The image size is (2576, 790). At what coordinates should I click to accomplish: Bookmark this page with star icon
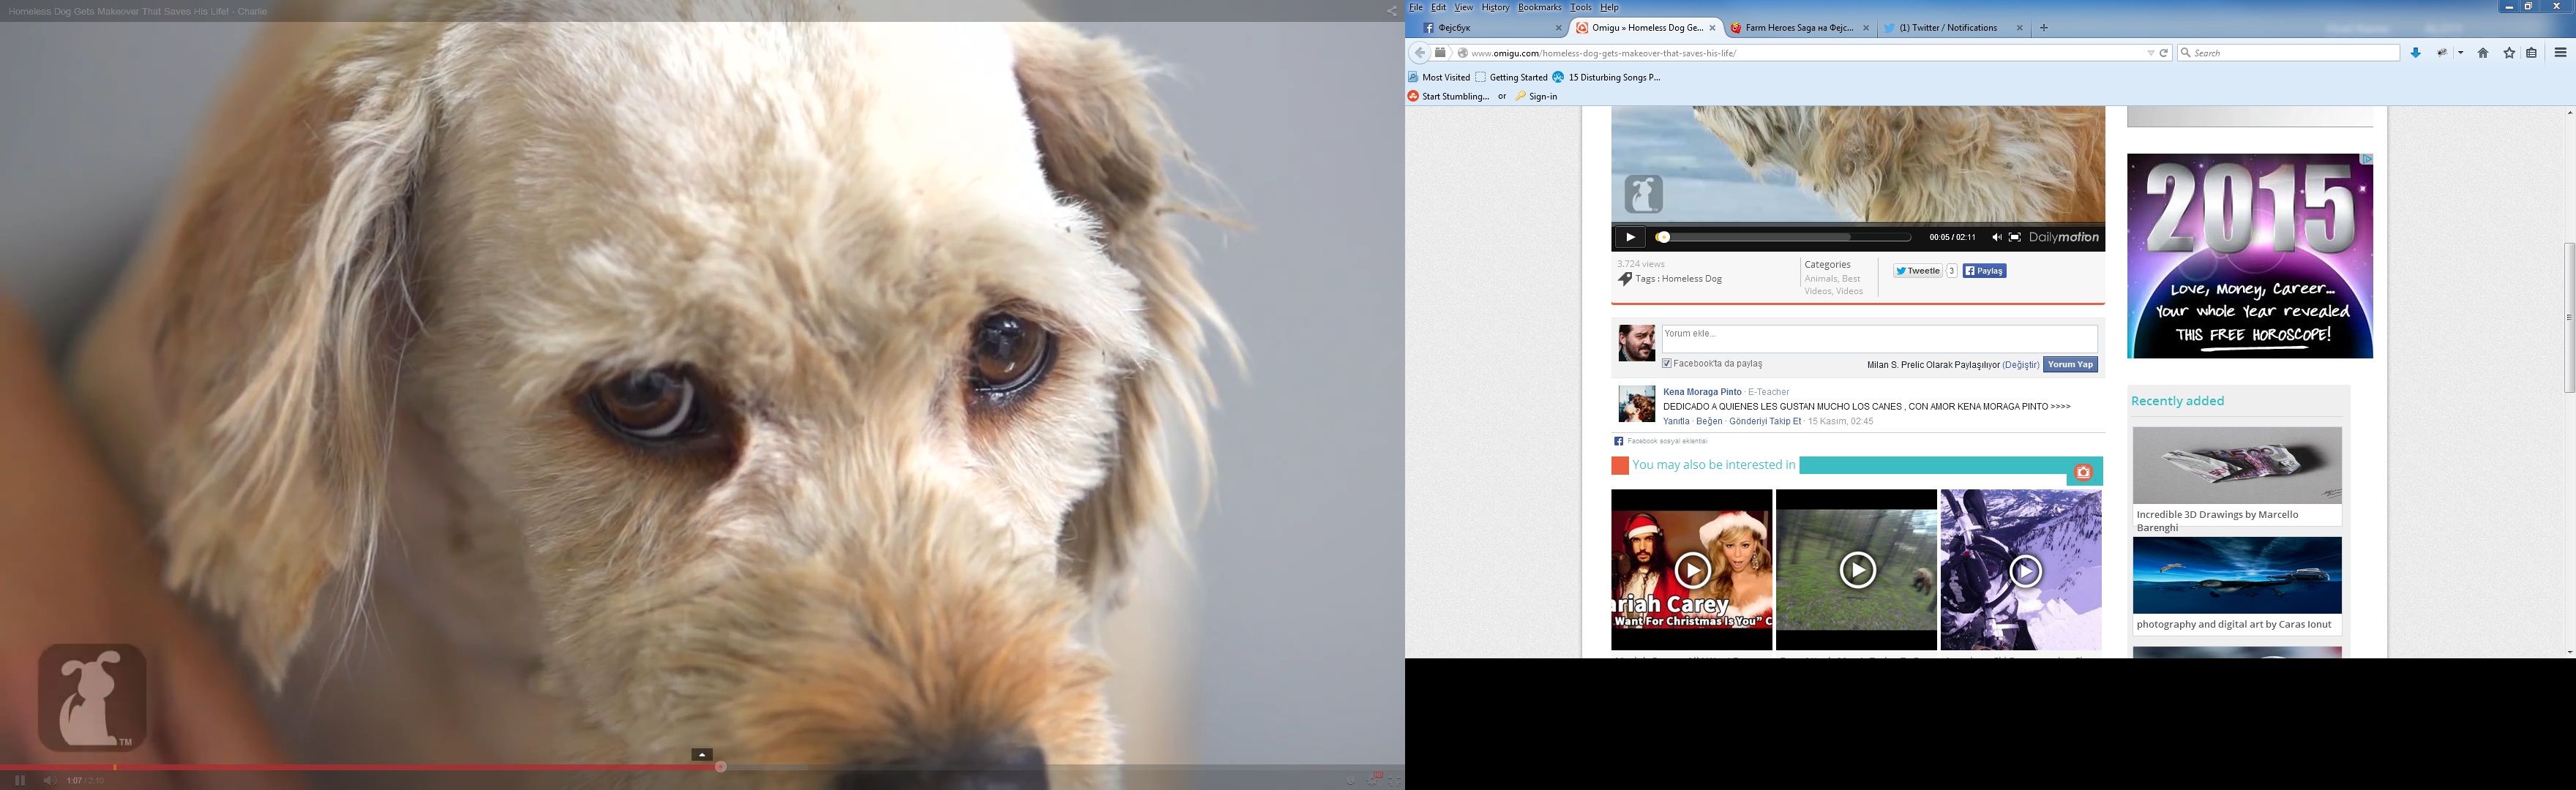pos(2509,53)
